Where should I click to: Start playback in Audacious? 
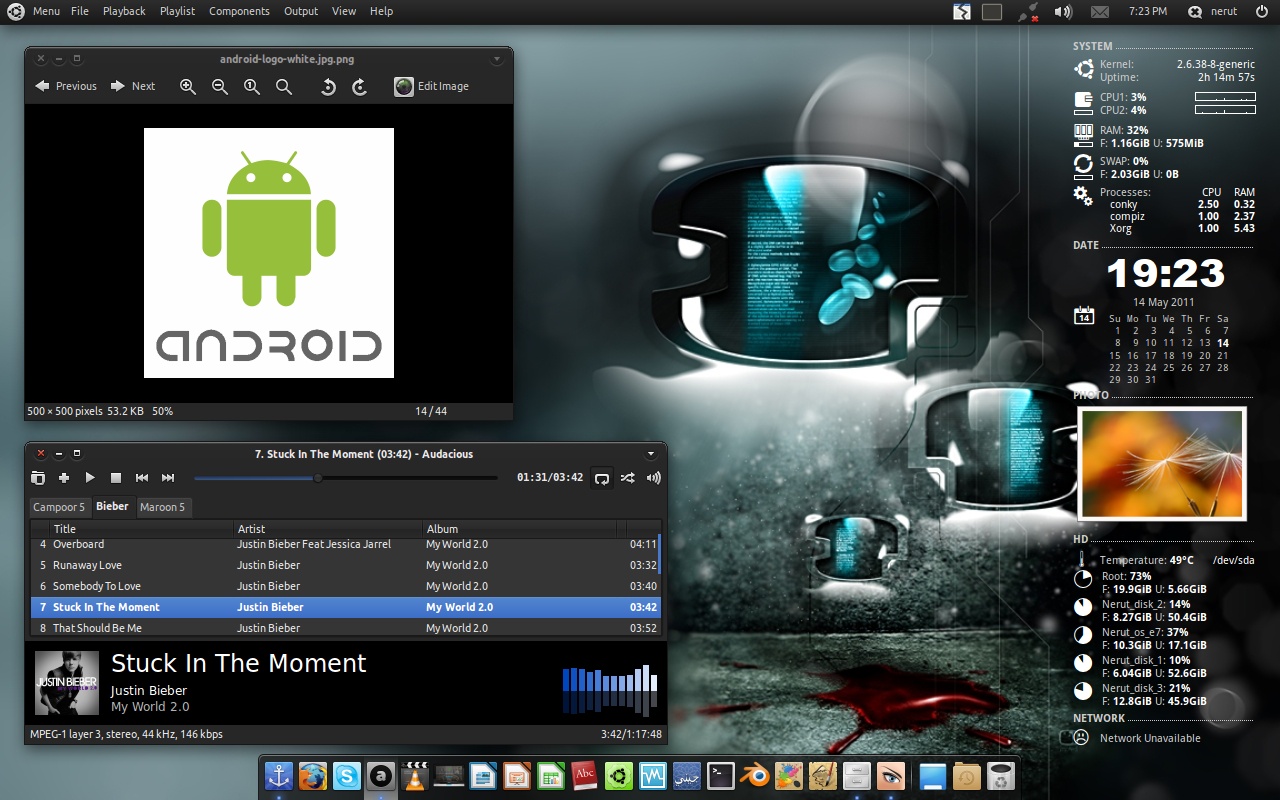pos(90,478)
